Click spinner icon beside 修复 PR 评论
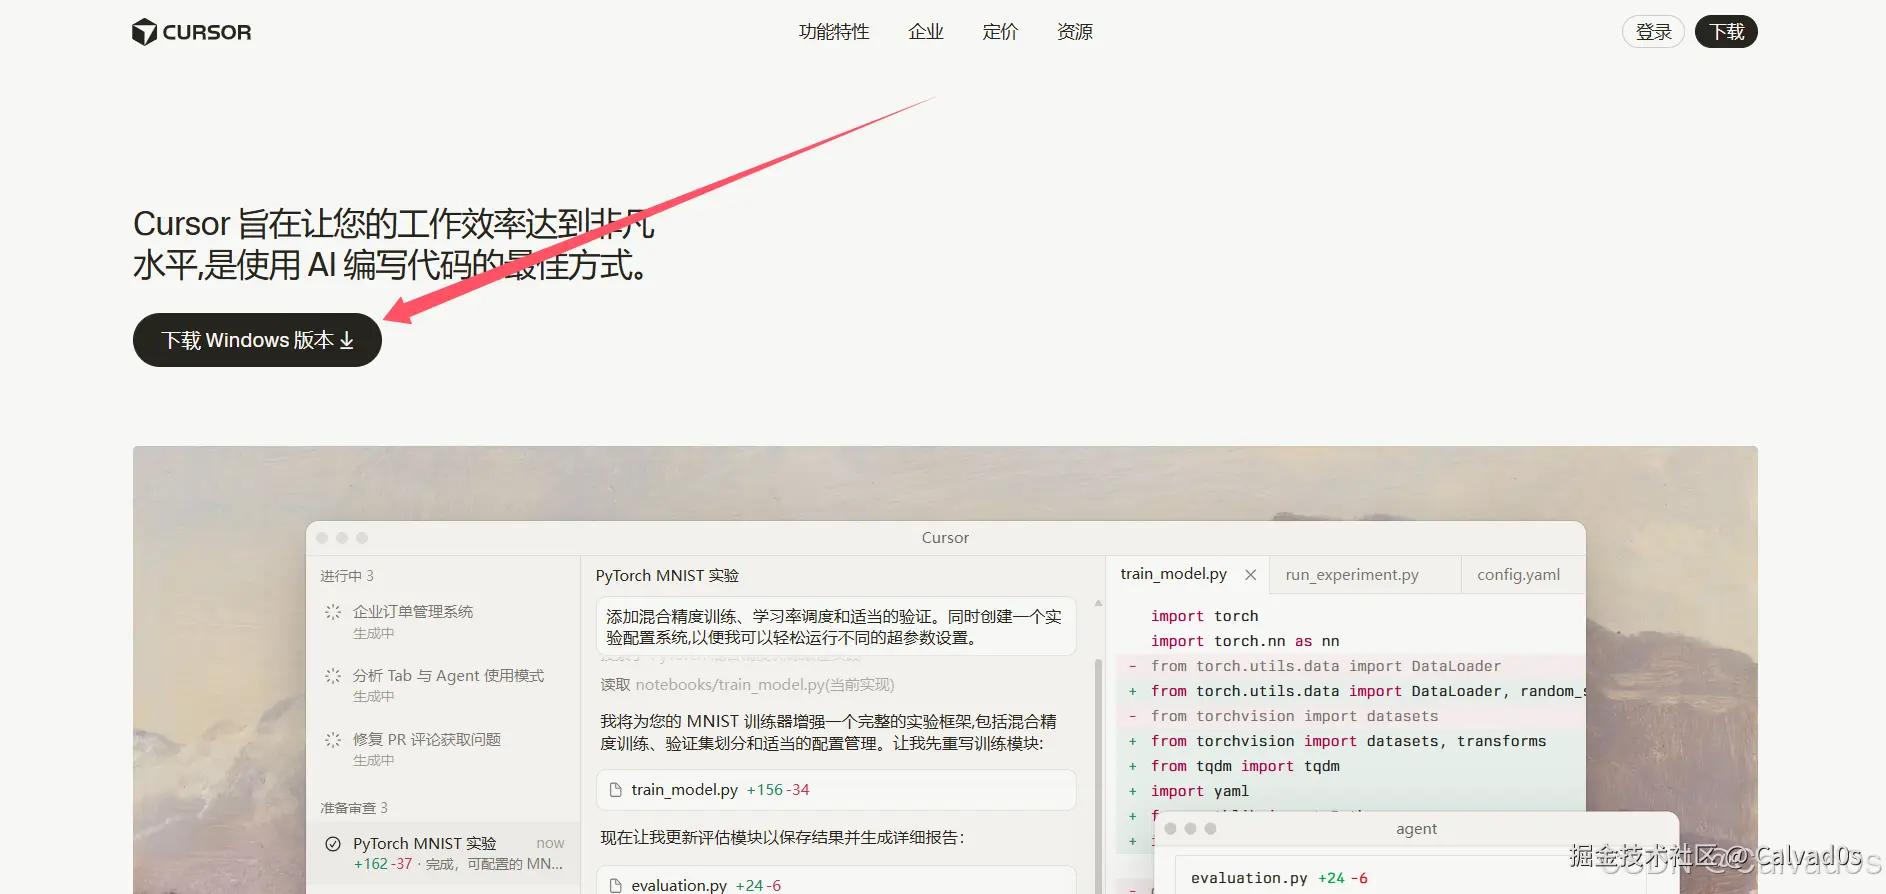 click(333, 740)
